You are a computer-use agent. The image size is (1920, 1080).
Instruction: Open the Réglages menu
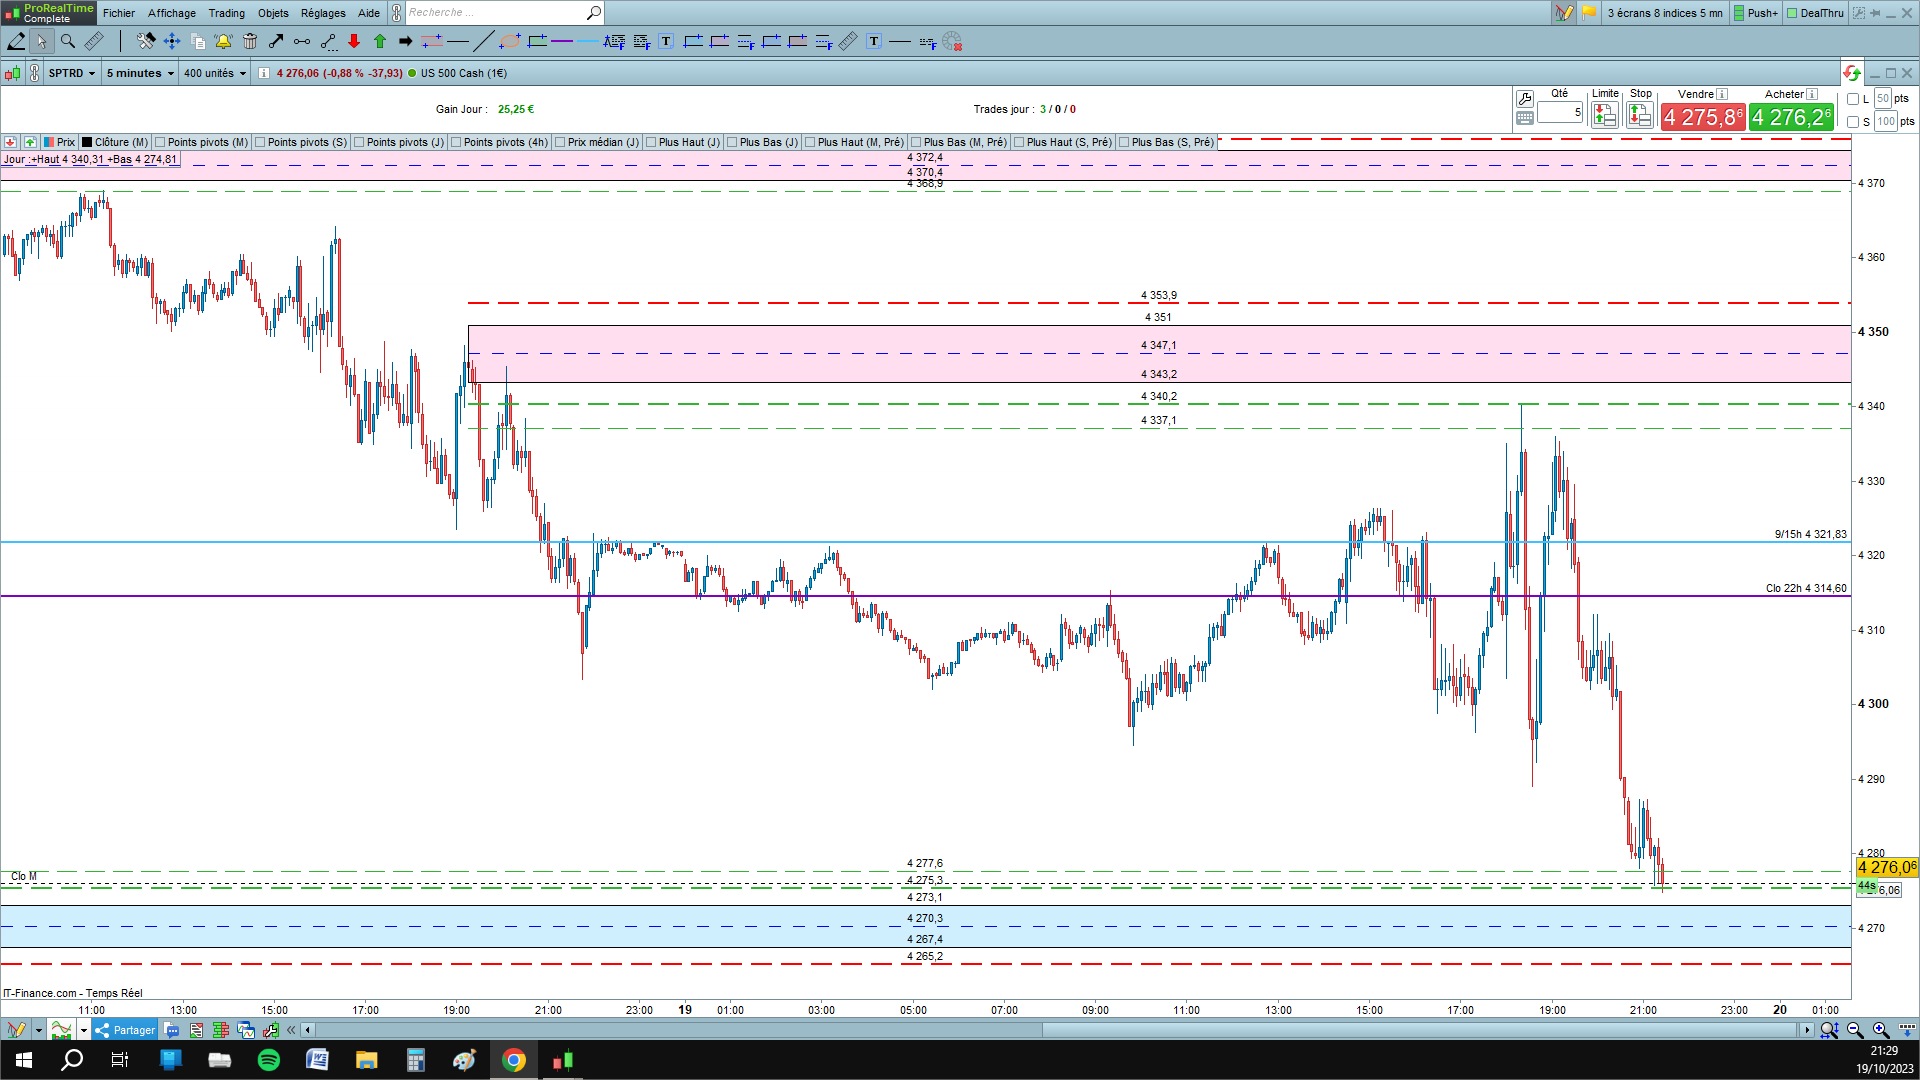coord(323,13)
